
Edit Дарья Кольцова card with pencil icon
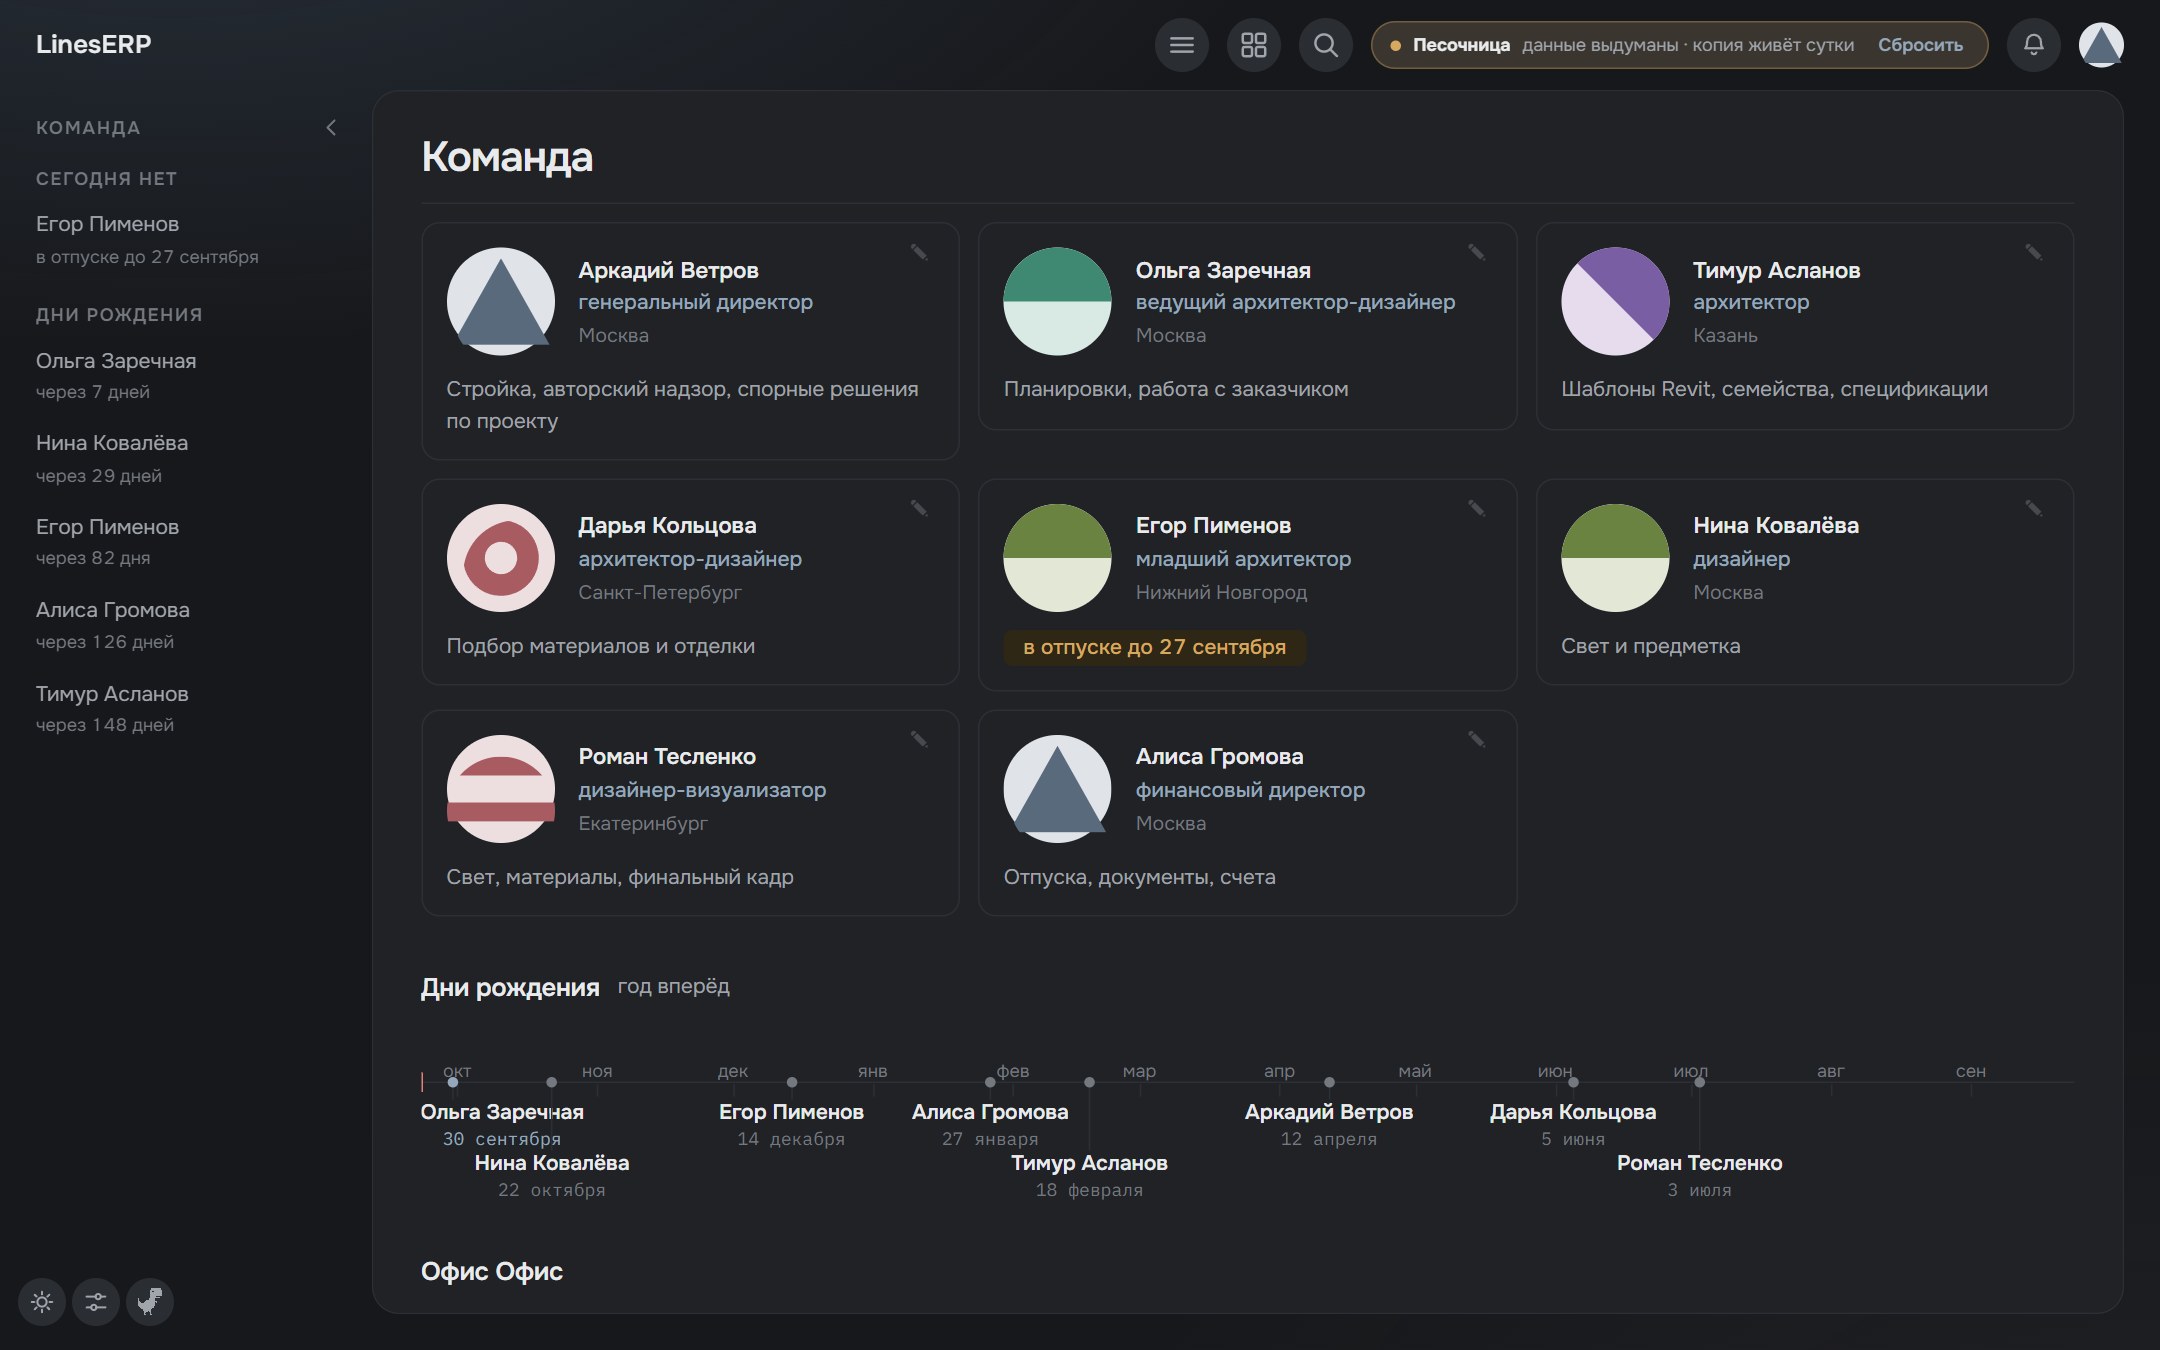[x=919, y=508]
